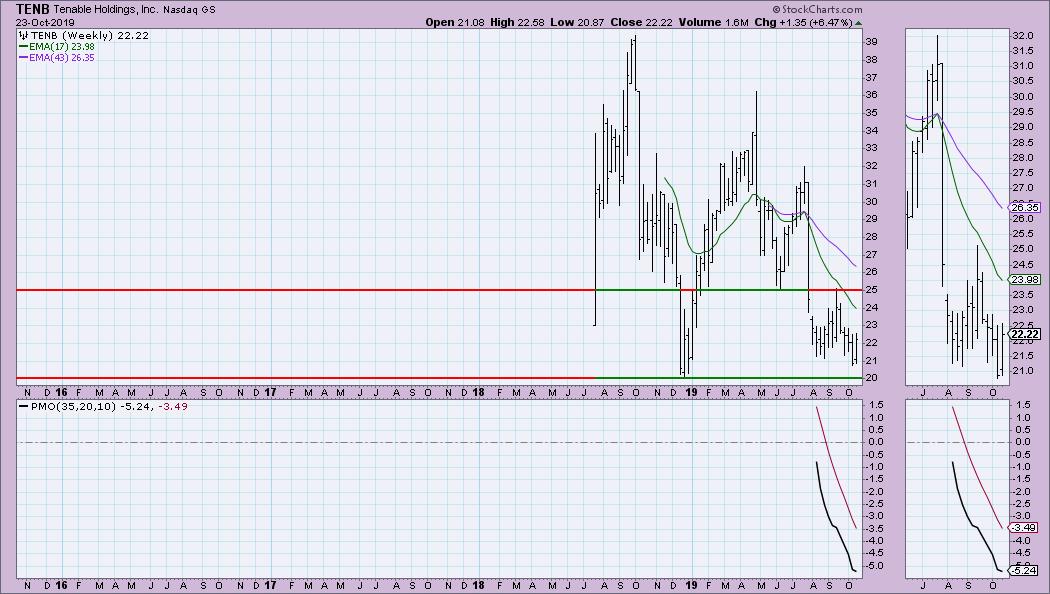Click the green up-arrow change indicator

click(858, 23)
